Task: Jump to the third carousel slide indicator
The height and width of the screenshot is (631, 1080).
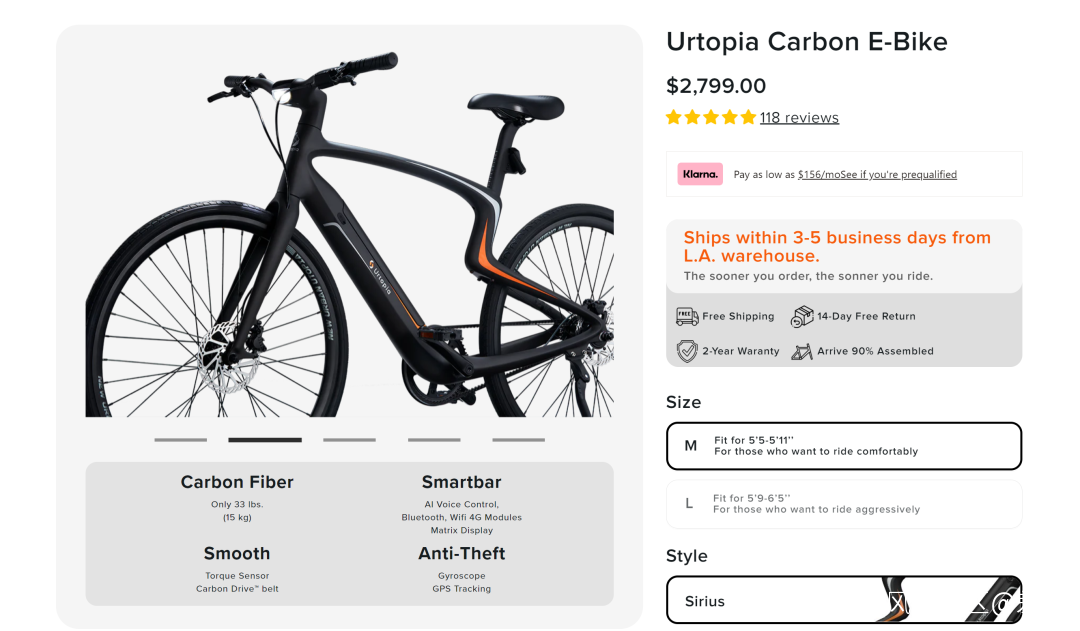Action: coord(349,439)
